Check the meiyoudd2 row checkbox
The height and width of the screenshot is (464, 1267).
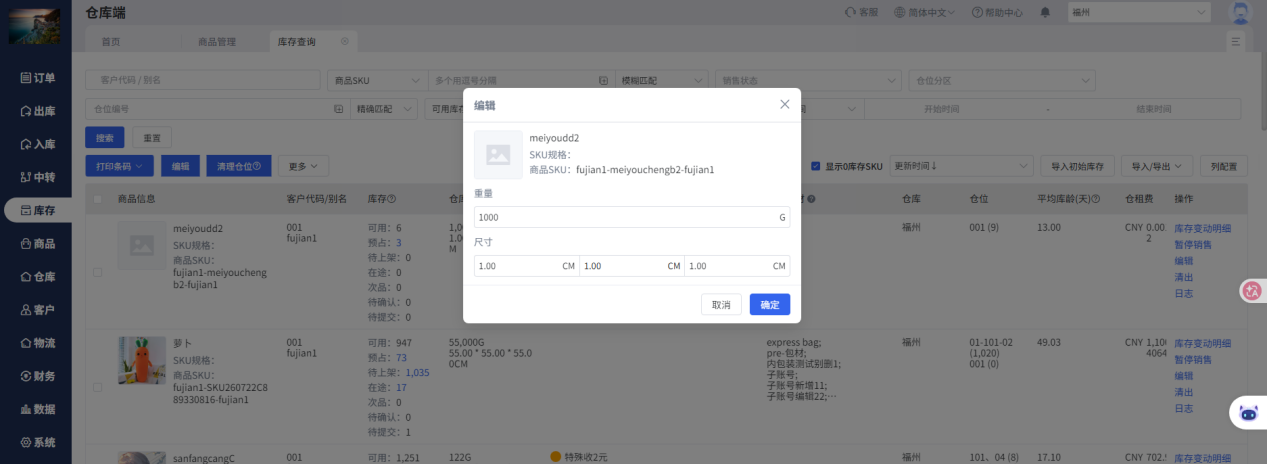point(97,272)
